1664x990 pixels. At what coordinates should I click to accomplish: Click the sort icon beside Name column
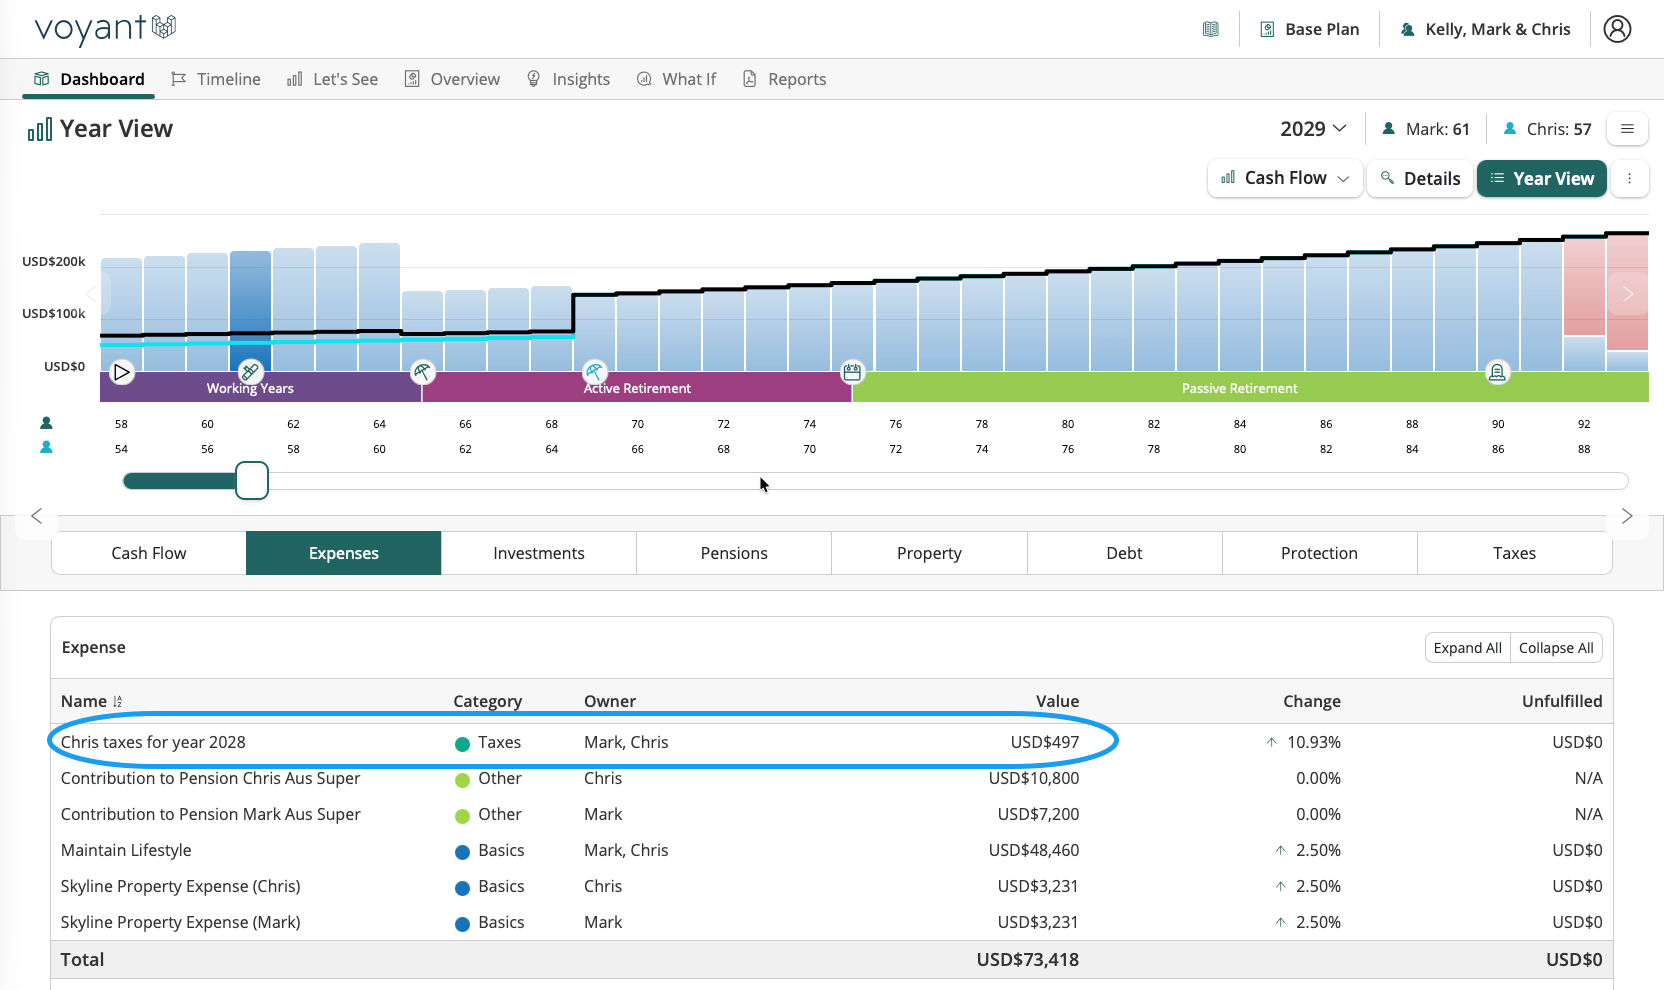pyautogui.click(x=118, y=702)
